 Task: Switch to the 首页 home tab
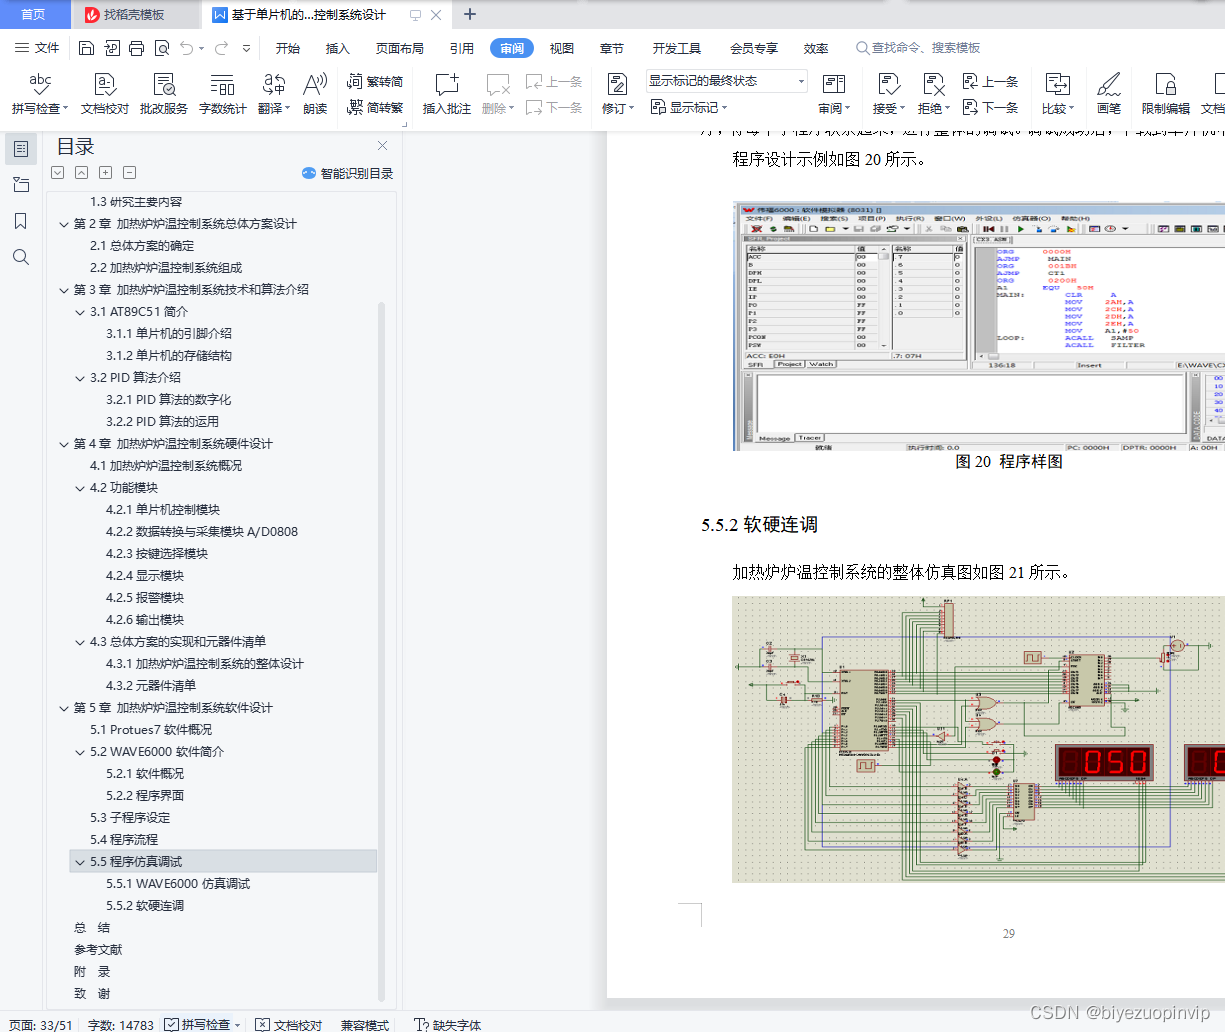pos(33,14)
